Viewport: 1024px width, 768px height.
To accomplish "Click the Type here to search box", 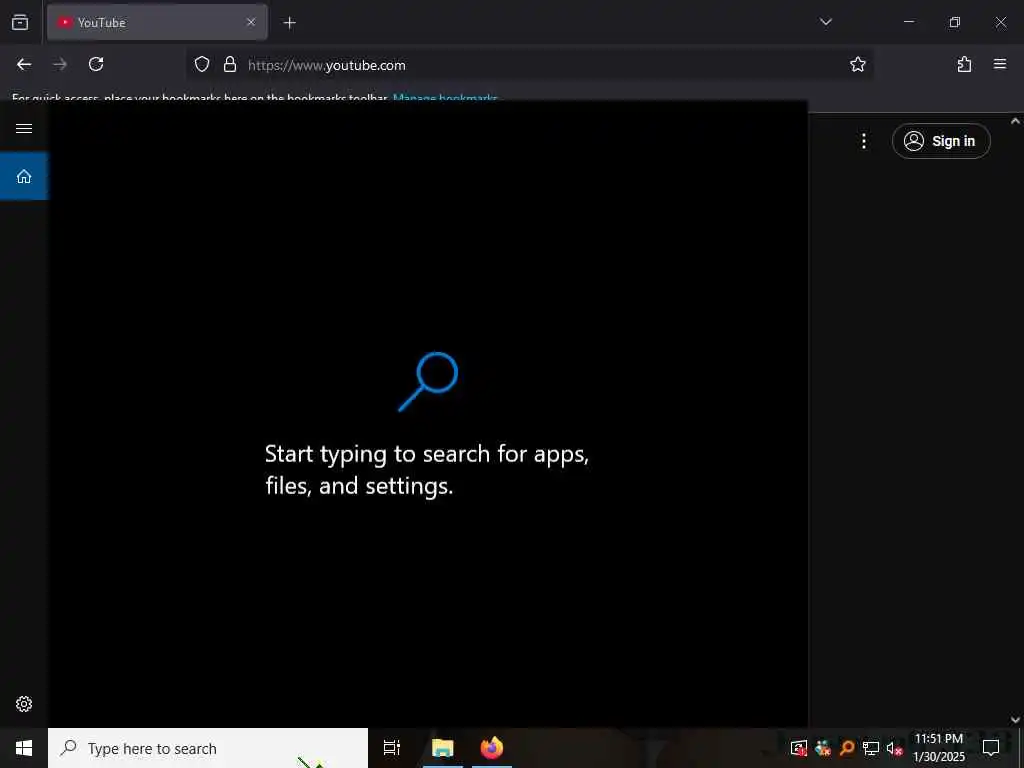I will point(208,748).
